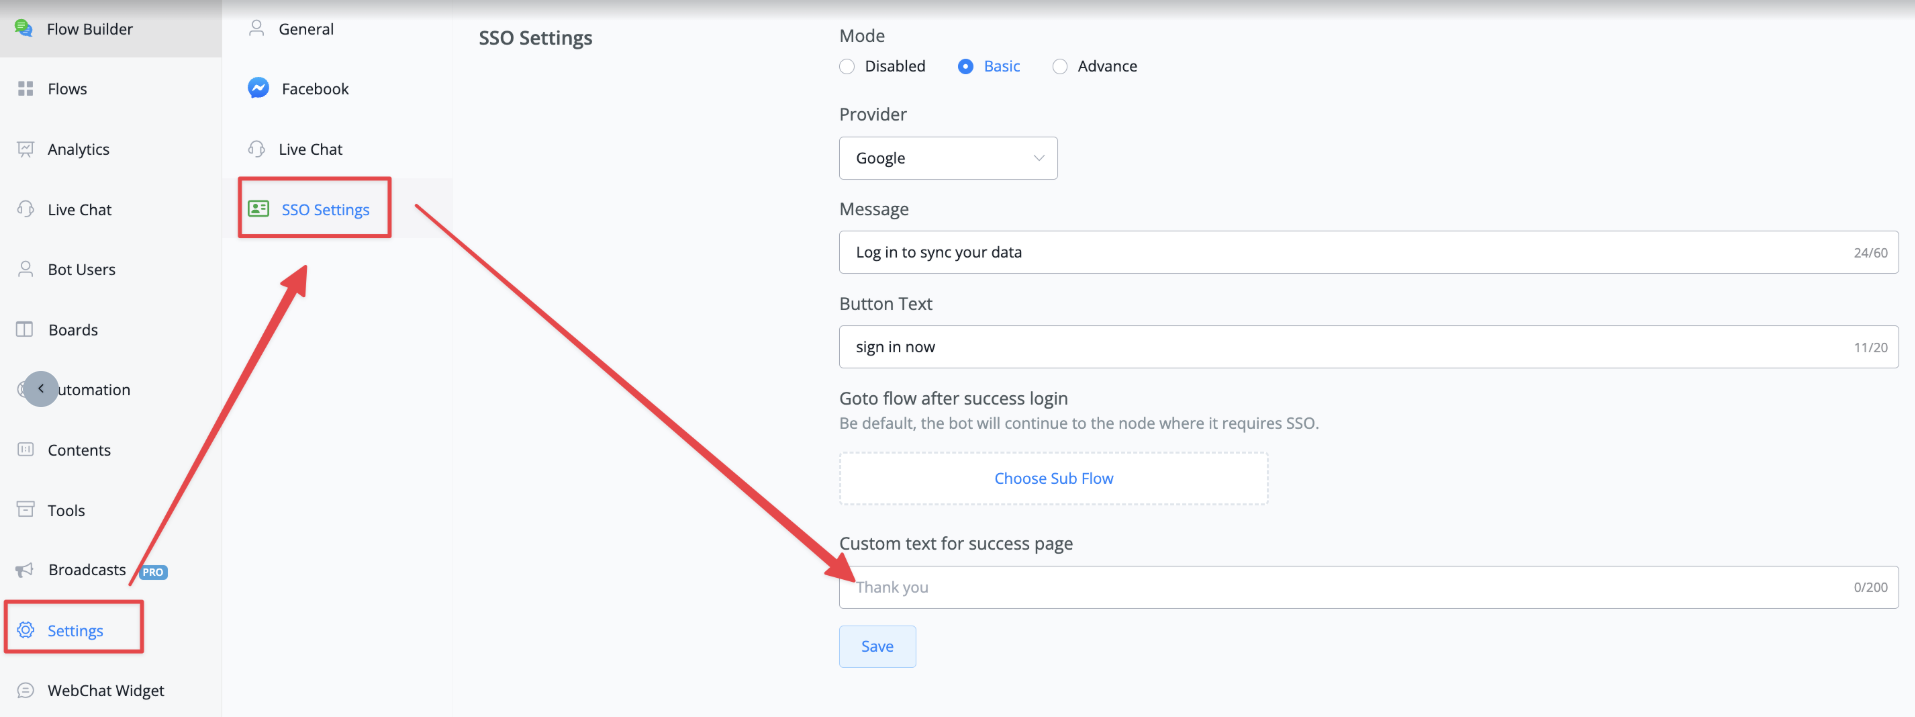This screenshot has width=1915, height=717.
Task: Open the Choose Sub Flow selector
Action: 1053,478
